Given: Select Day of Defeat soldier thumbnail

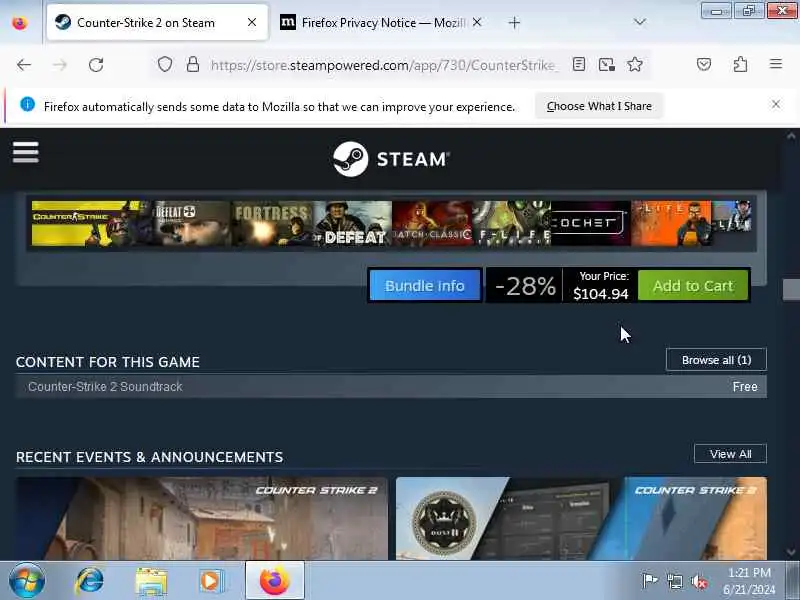Looking at the screenshot, I should pos(353,223).
